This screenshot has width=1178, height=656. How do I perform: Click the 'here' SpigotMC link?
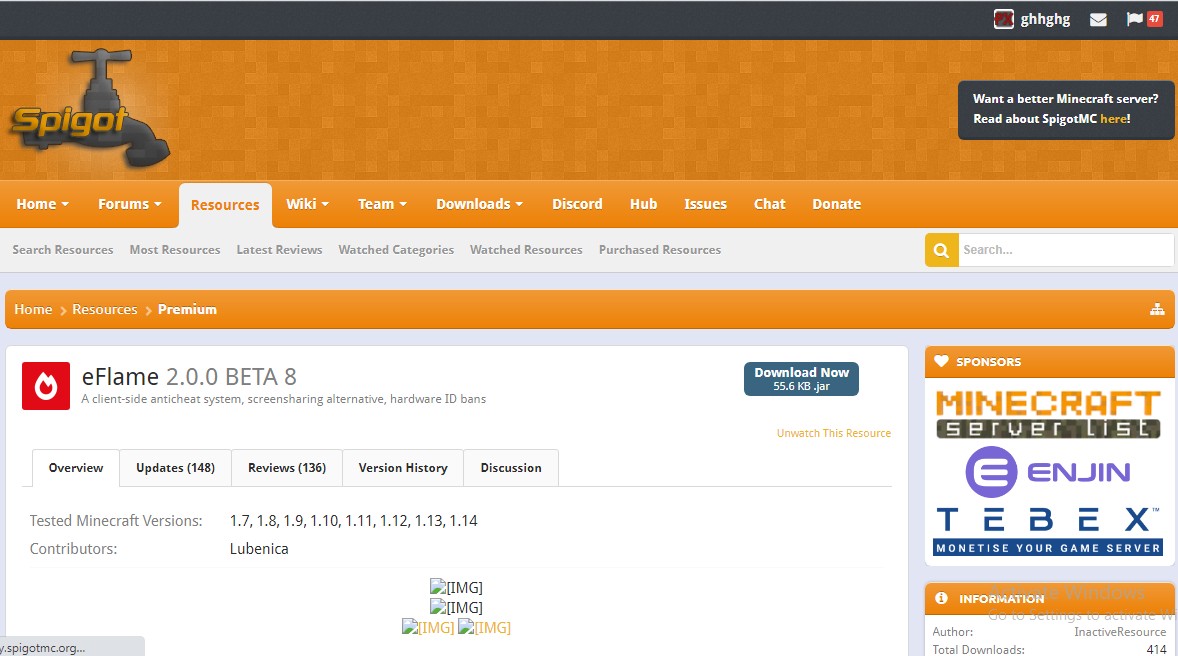1113,119
